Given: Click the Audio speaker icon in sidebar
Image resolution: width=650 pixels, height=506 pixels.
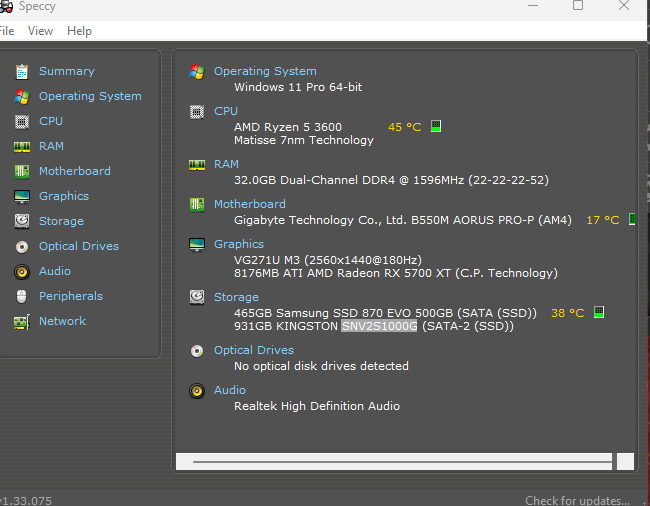Looking at the screenshot, I should [22, 272].
